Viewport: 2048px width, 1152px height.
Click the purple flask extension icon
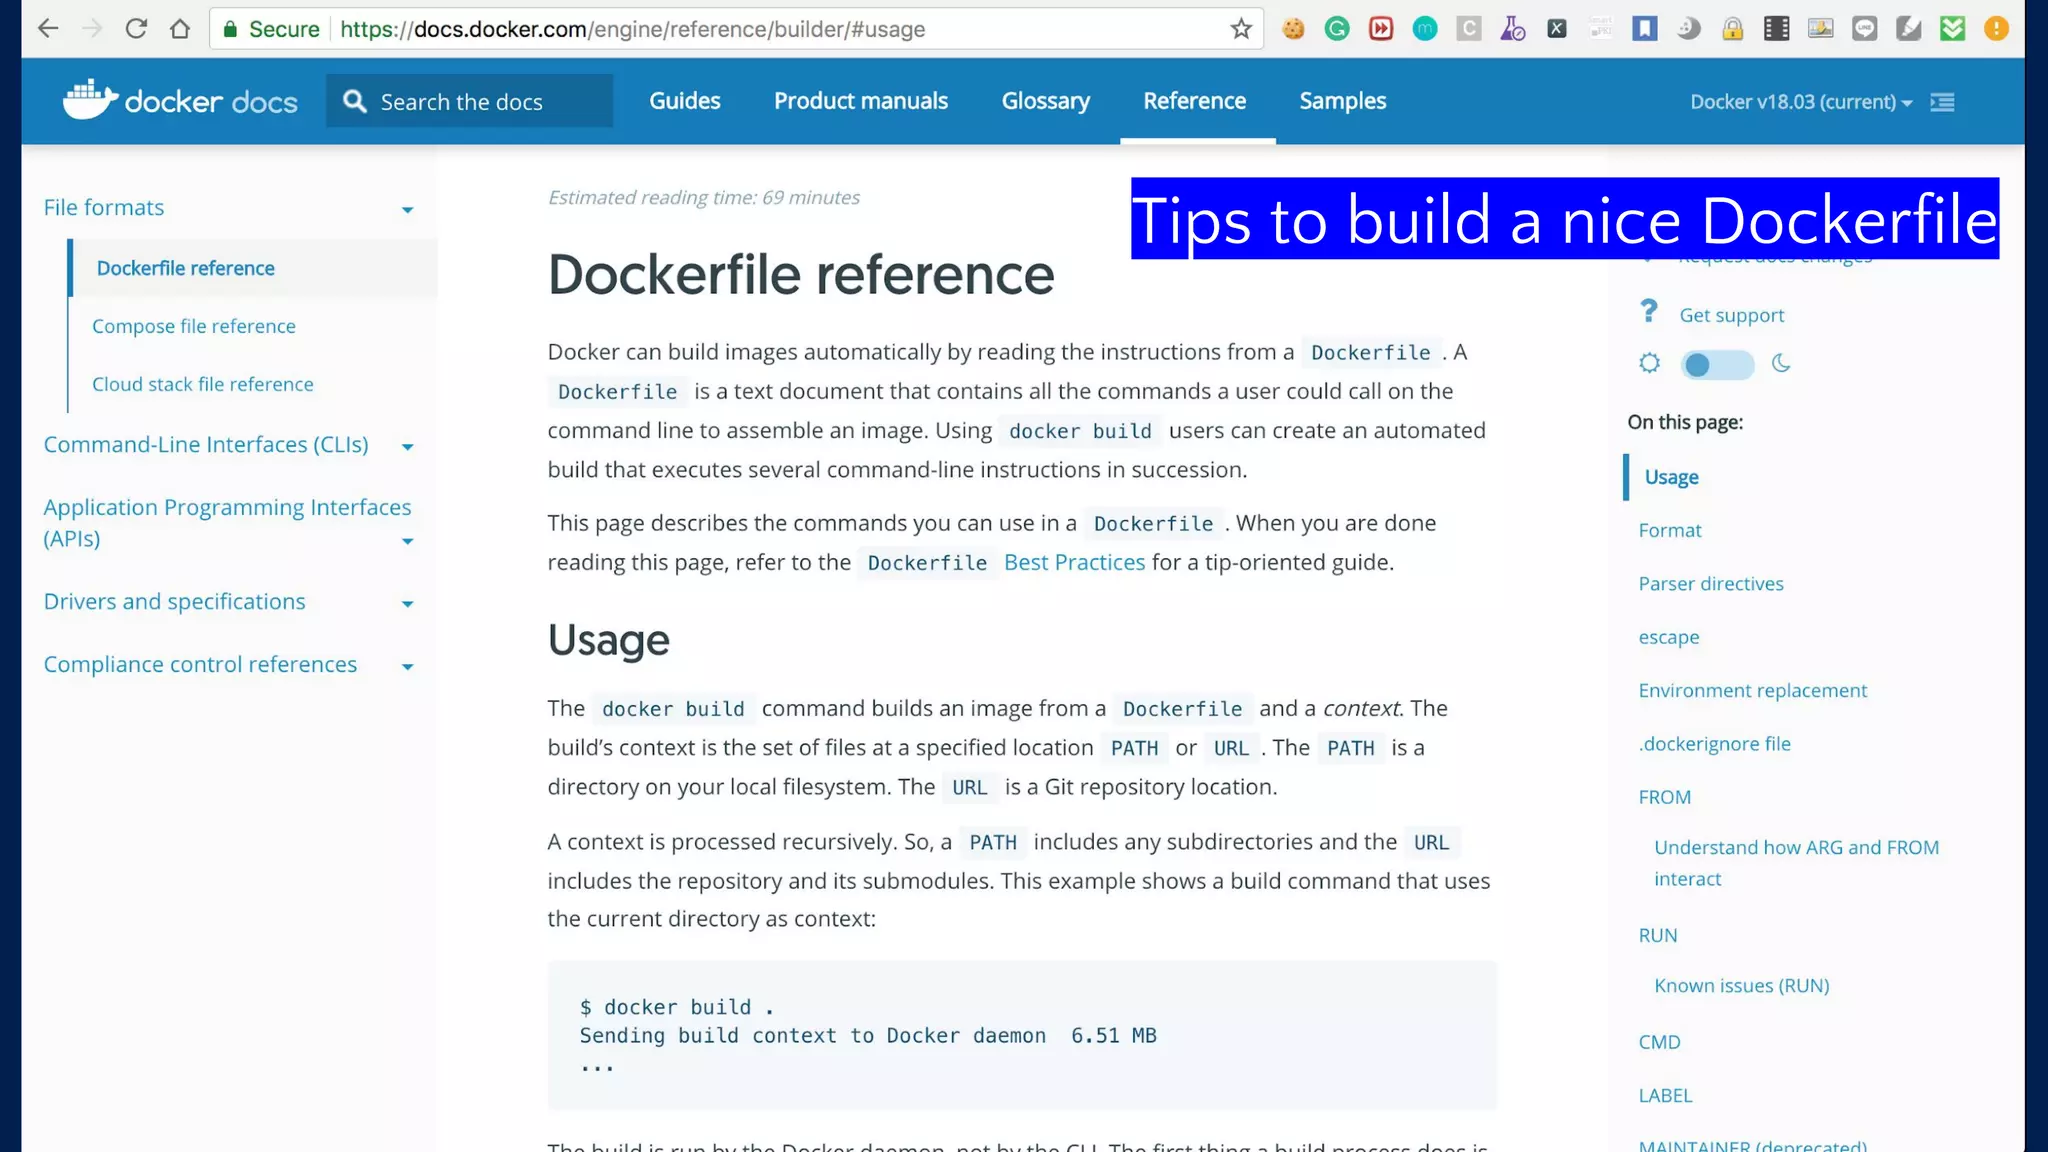click(1513, 29)
